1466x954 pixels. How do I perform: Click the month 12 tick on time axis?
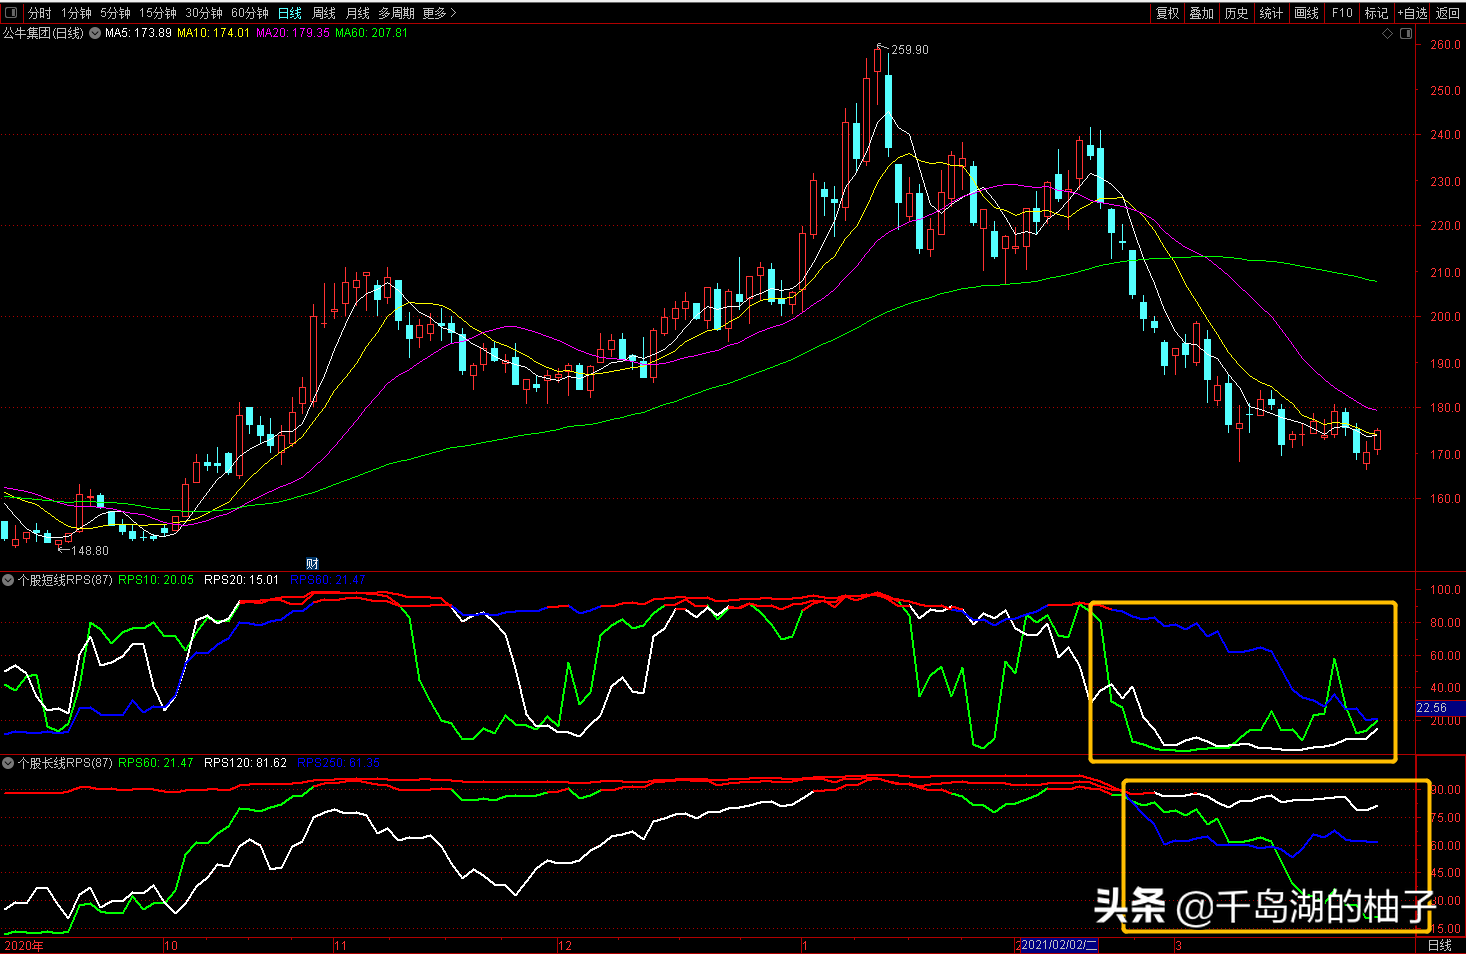pyautogui.click(x=565, y=945)
